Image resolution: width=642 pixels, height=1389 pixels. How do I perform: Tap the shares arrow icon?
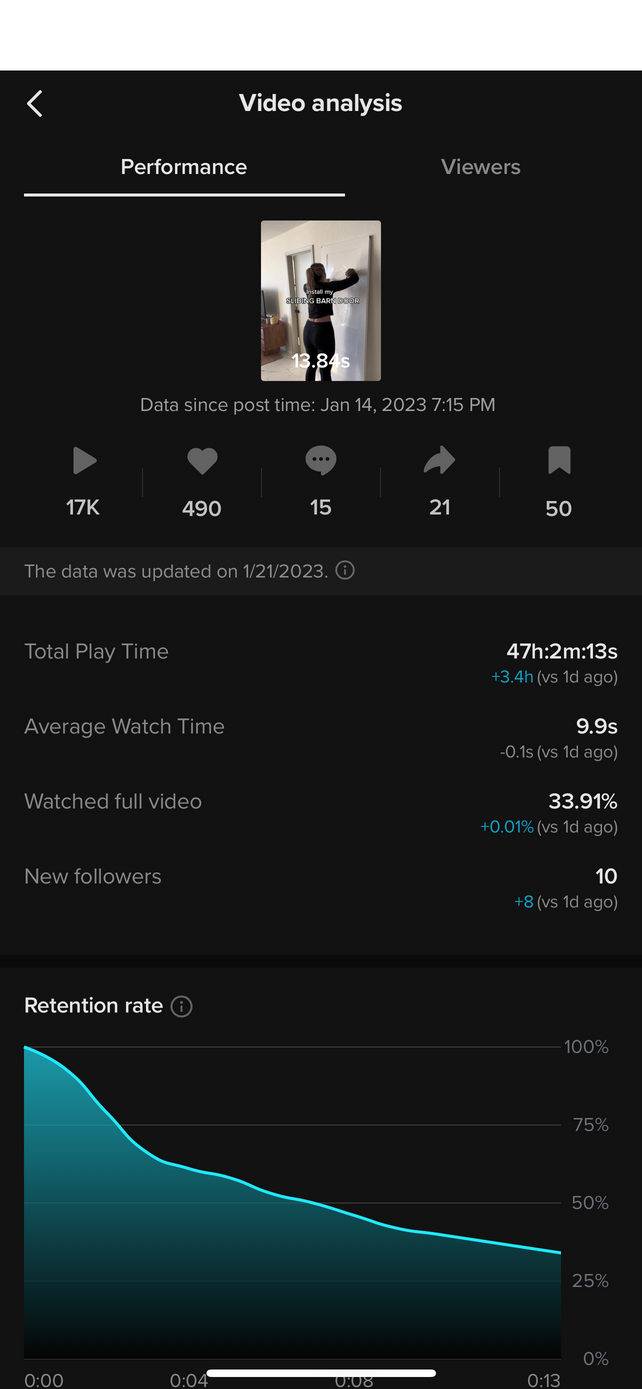click(x=439, y=460)
